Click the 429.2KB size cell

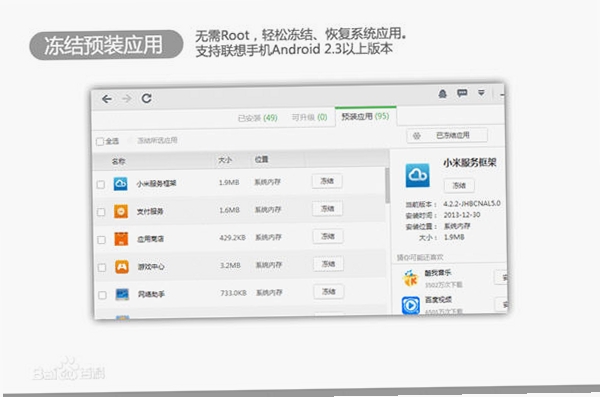[233, 238]
